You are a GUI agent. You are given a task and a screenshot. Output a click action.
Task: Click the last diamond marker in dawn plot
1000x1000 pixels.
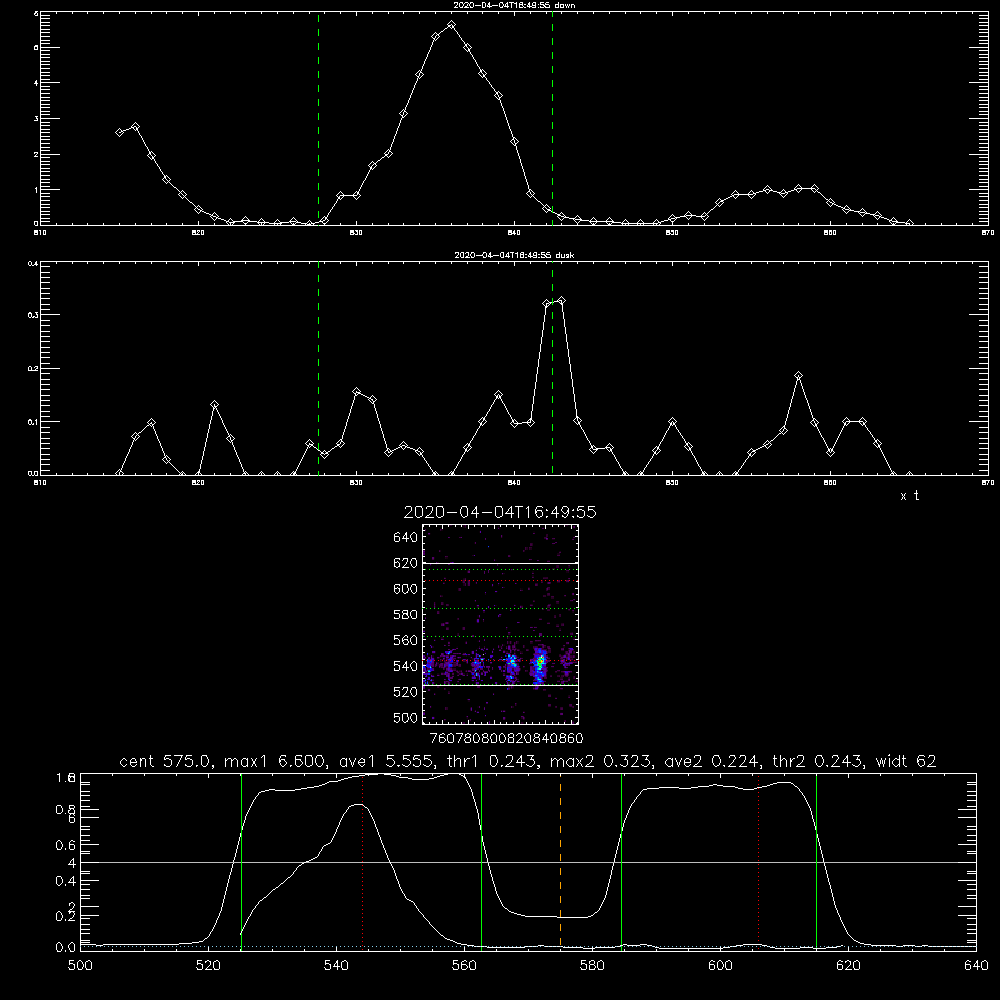[x=909, y=223]
